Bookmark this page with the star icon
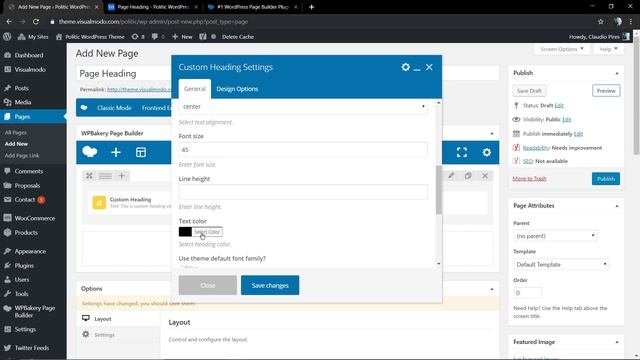The height and width of the screenshot is (360, 640). (600, 22)
